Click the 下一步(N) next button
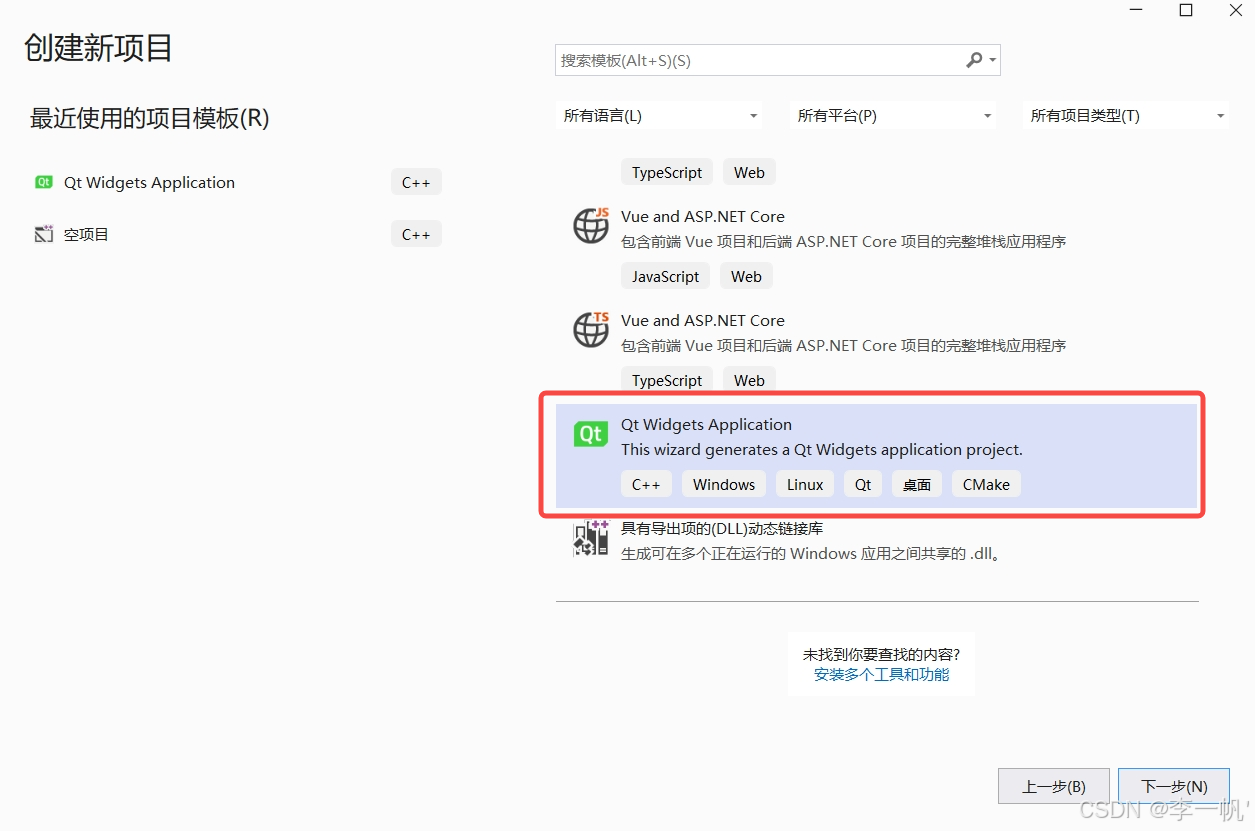The image size is (1255, 831). 1174,786
